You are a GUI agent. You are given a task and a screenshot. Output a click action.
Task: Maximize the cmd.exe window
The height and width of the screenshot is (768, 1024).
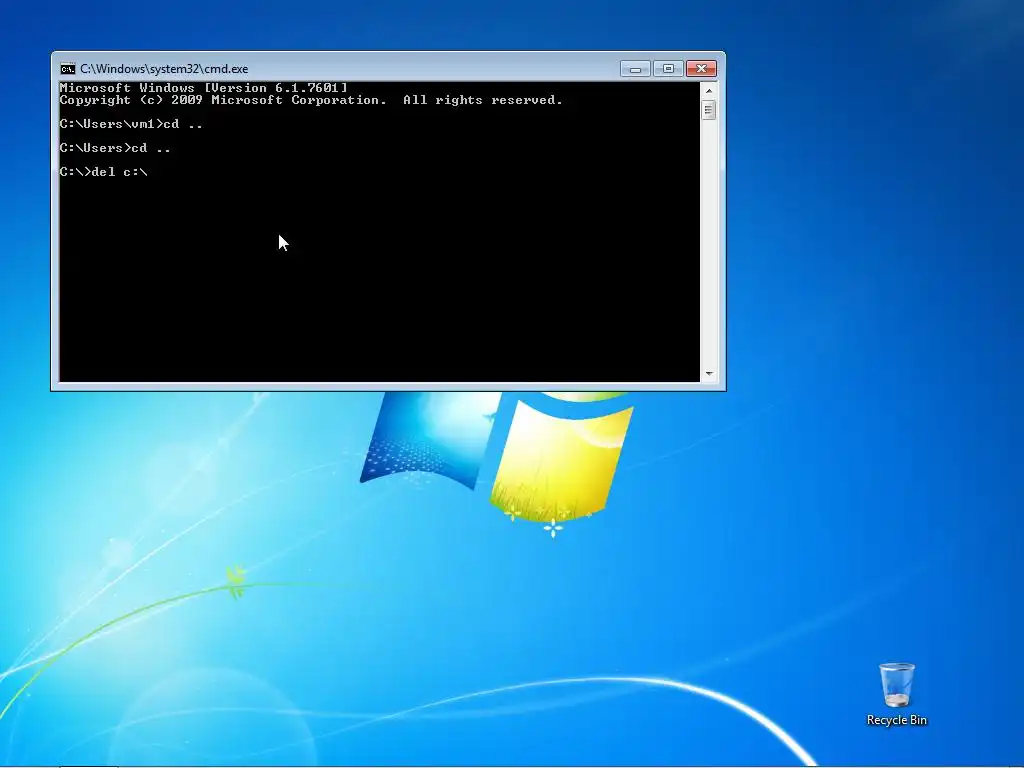coord(668,69)
